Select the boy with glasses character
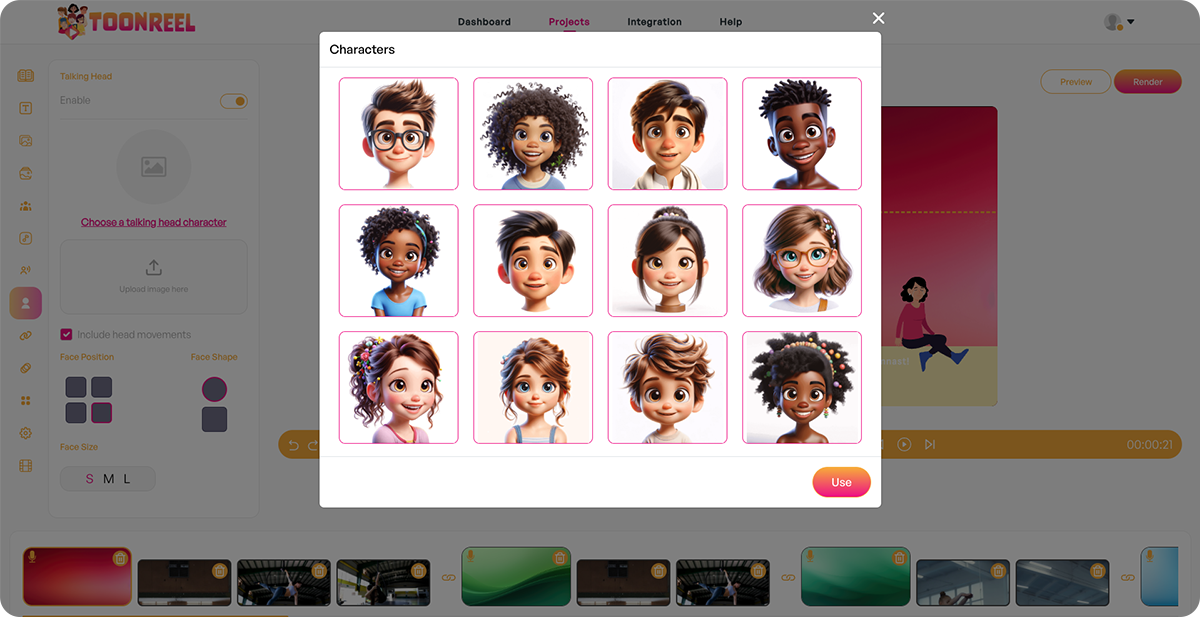This screenshot has height=617, width=1200. 398,134
